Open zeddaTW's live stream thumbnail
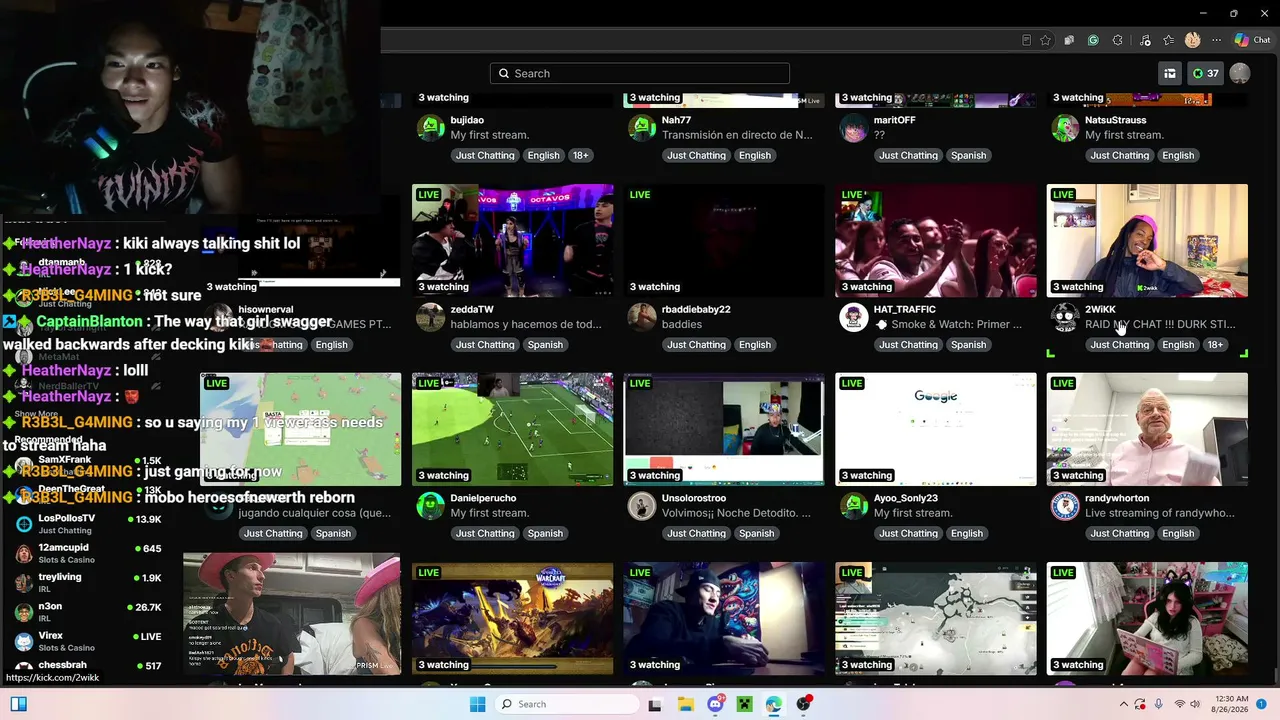This screenshot has width=1280, height=720. click(512, 240)
